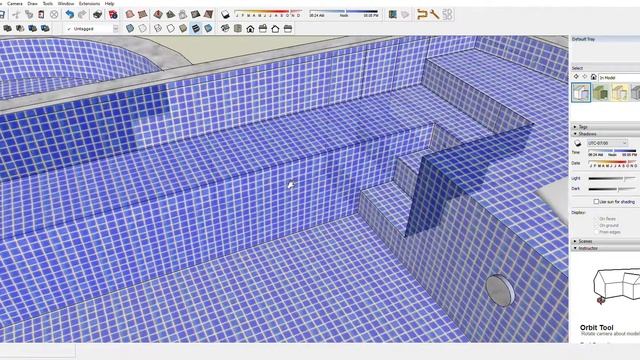640x360 pixels.
Task: Open the Extensions menu
Action: pyautogui.click(x=89, y=3)
